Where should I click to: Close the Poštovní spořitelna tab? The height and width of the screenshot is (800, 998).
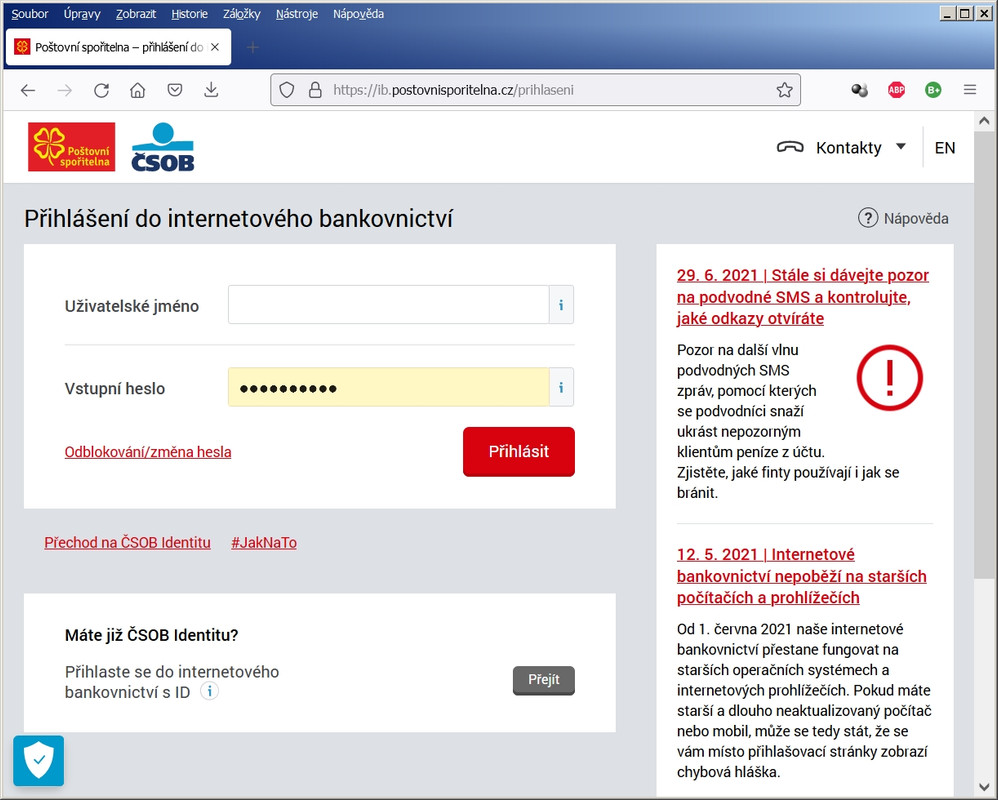tap(215, 47)
